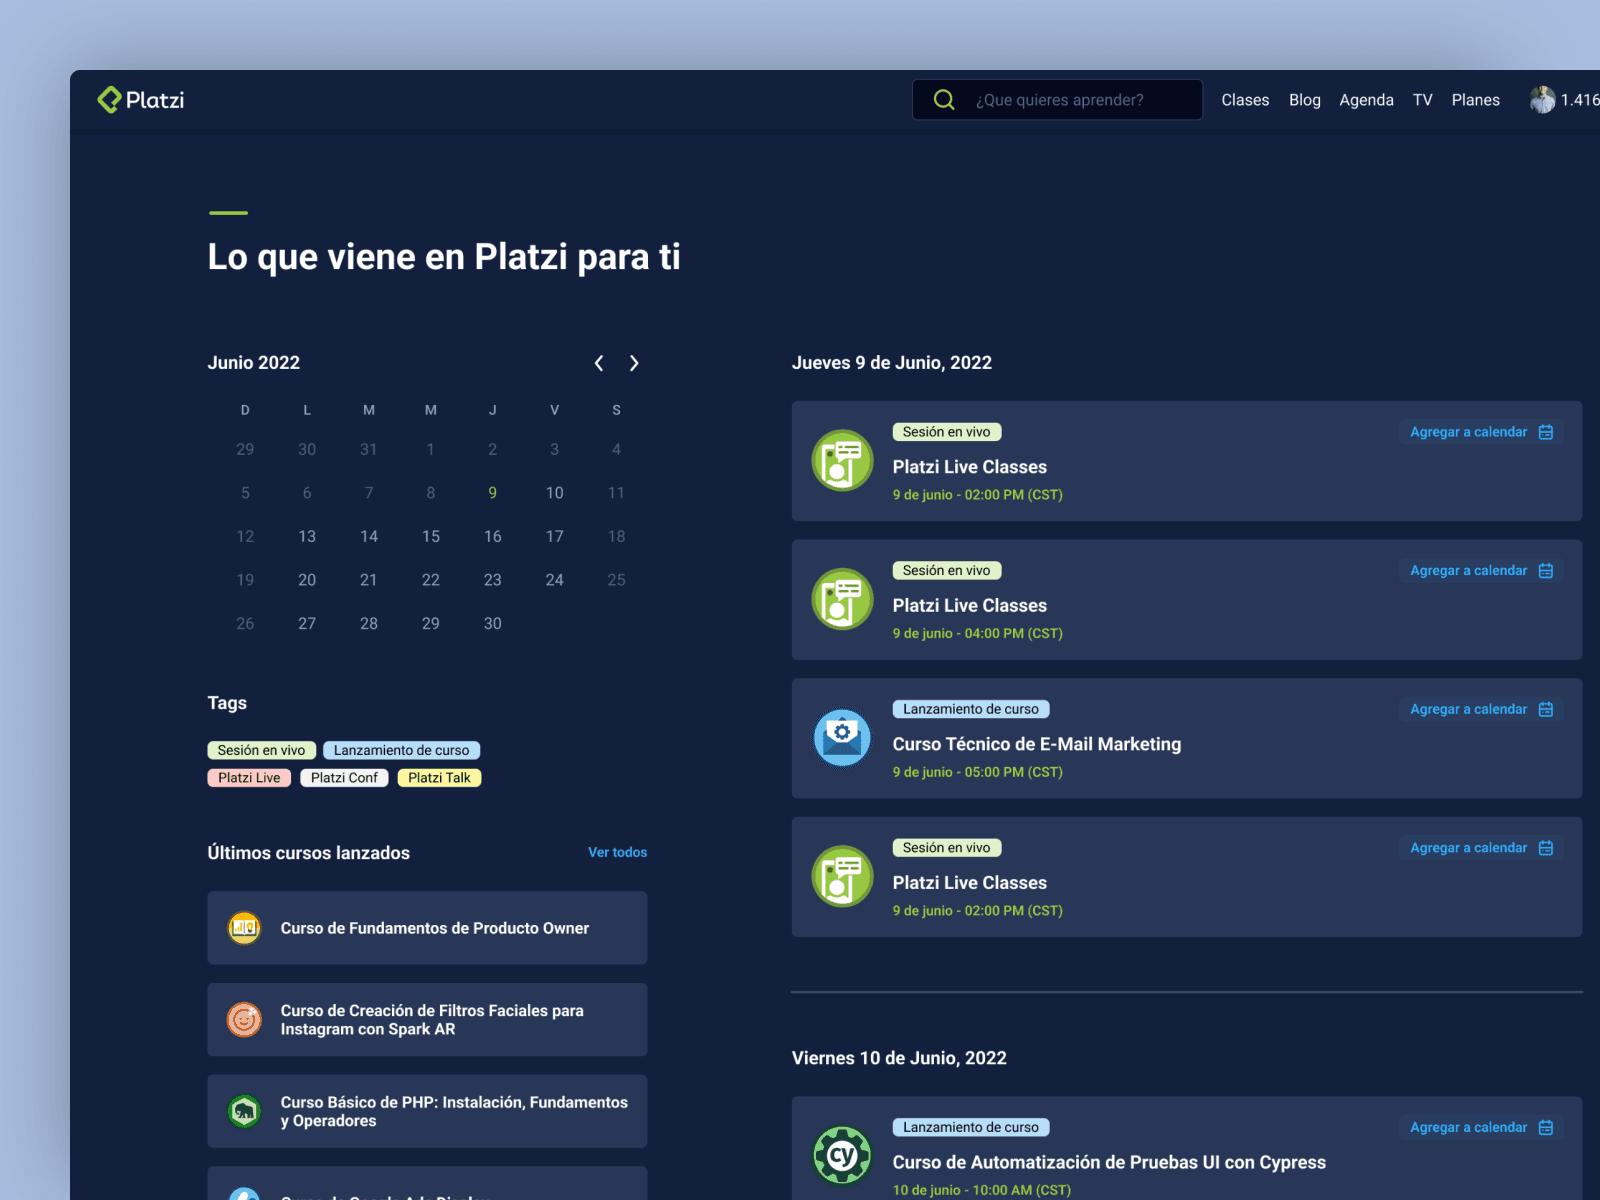The height and width of the screenshot is (1200, 1600).
Task: Click the search magnifier icon
Action: point(944,100)
